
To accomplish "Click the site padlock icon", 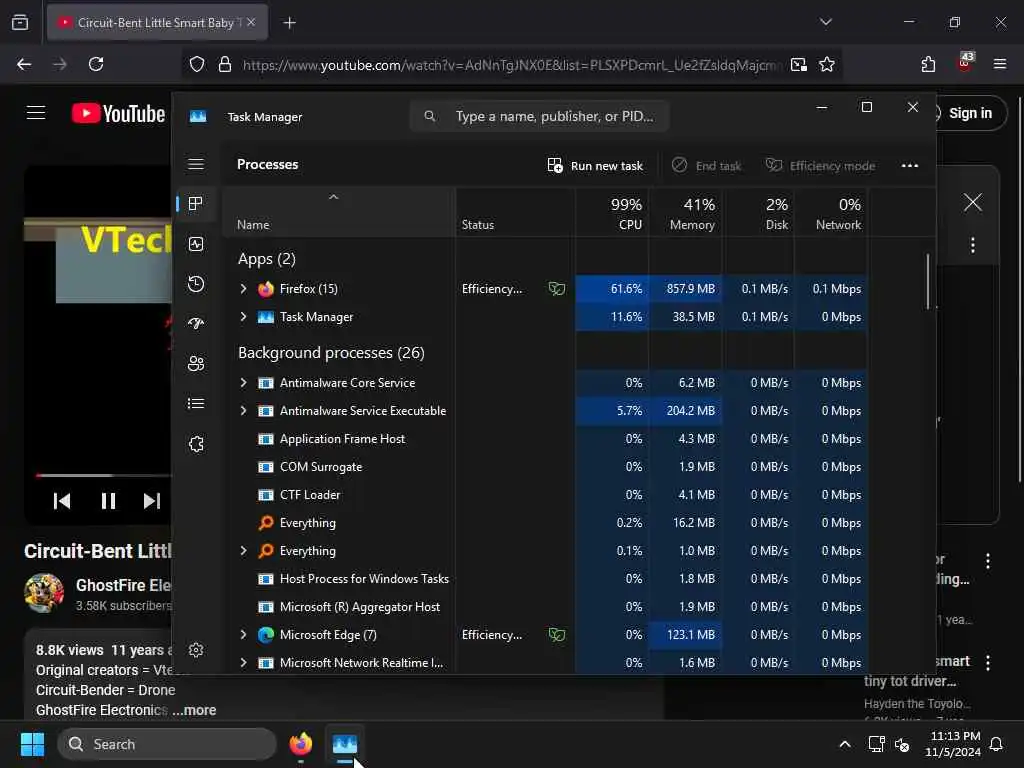I will [225, 64].
